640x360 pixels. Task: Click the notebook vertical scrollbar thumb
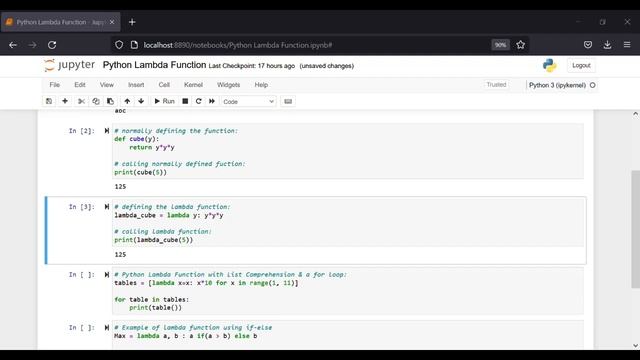[636, 229]
